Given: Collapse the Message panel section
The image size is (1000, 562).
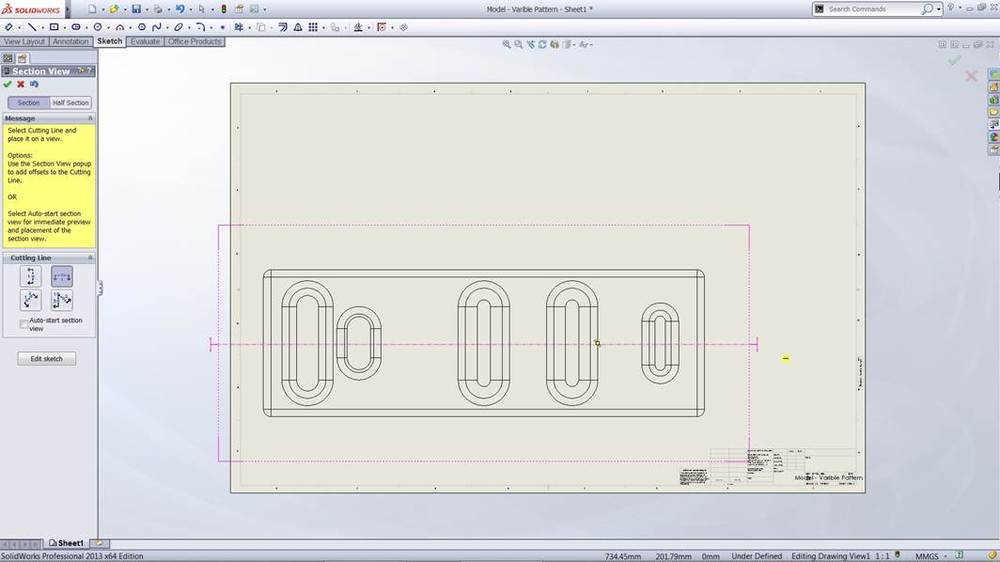Looking at the screenshot, I should pyautogui.click(x=90, y=118).
